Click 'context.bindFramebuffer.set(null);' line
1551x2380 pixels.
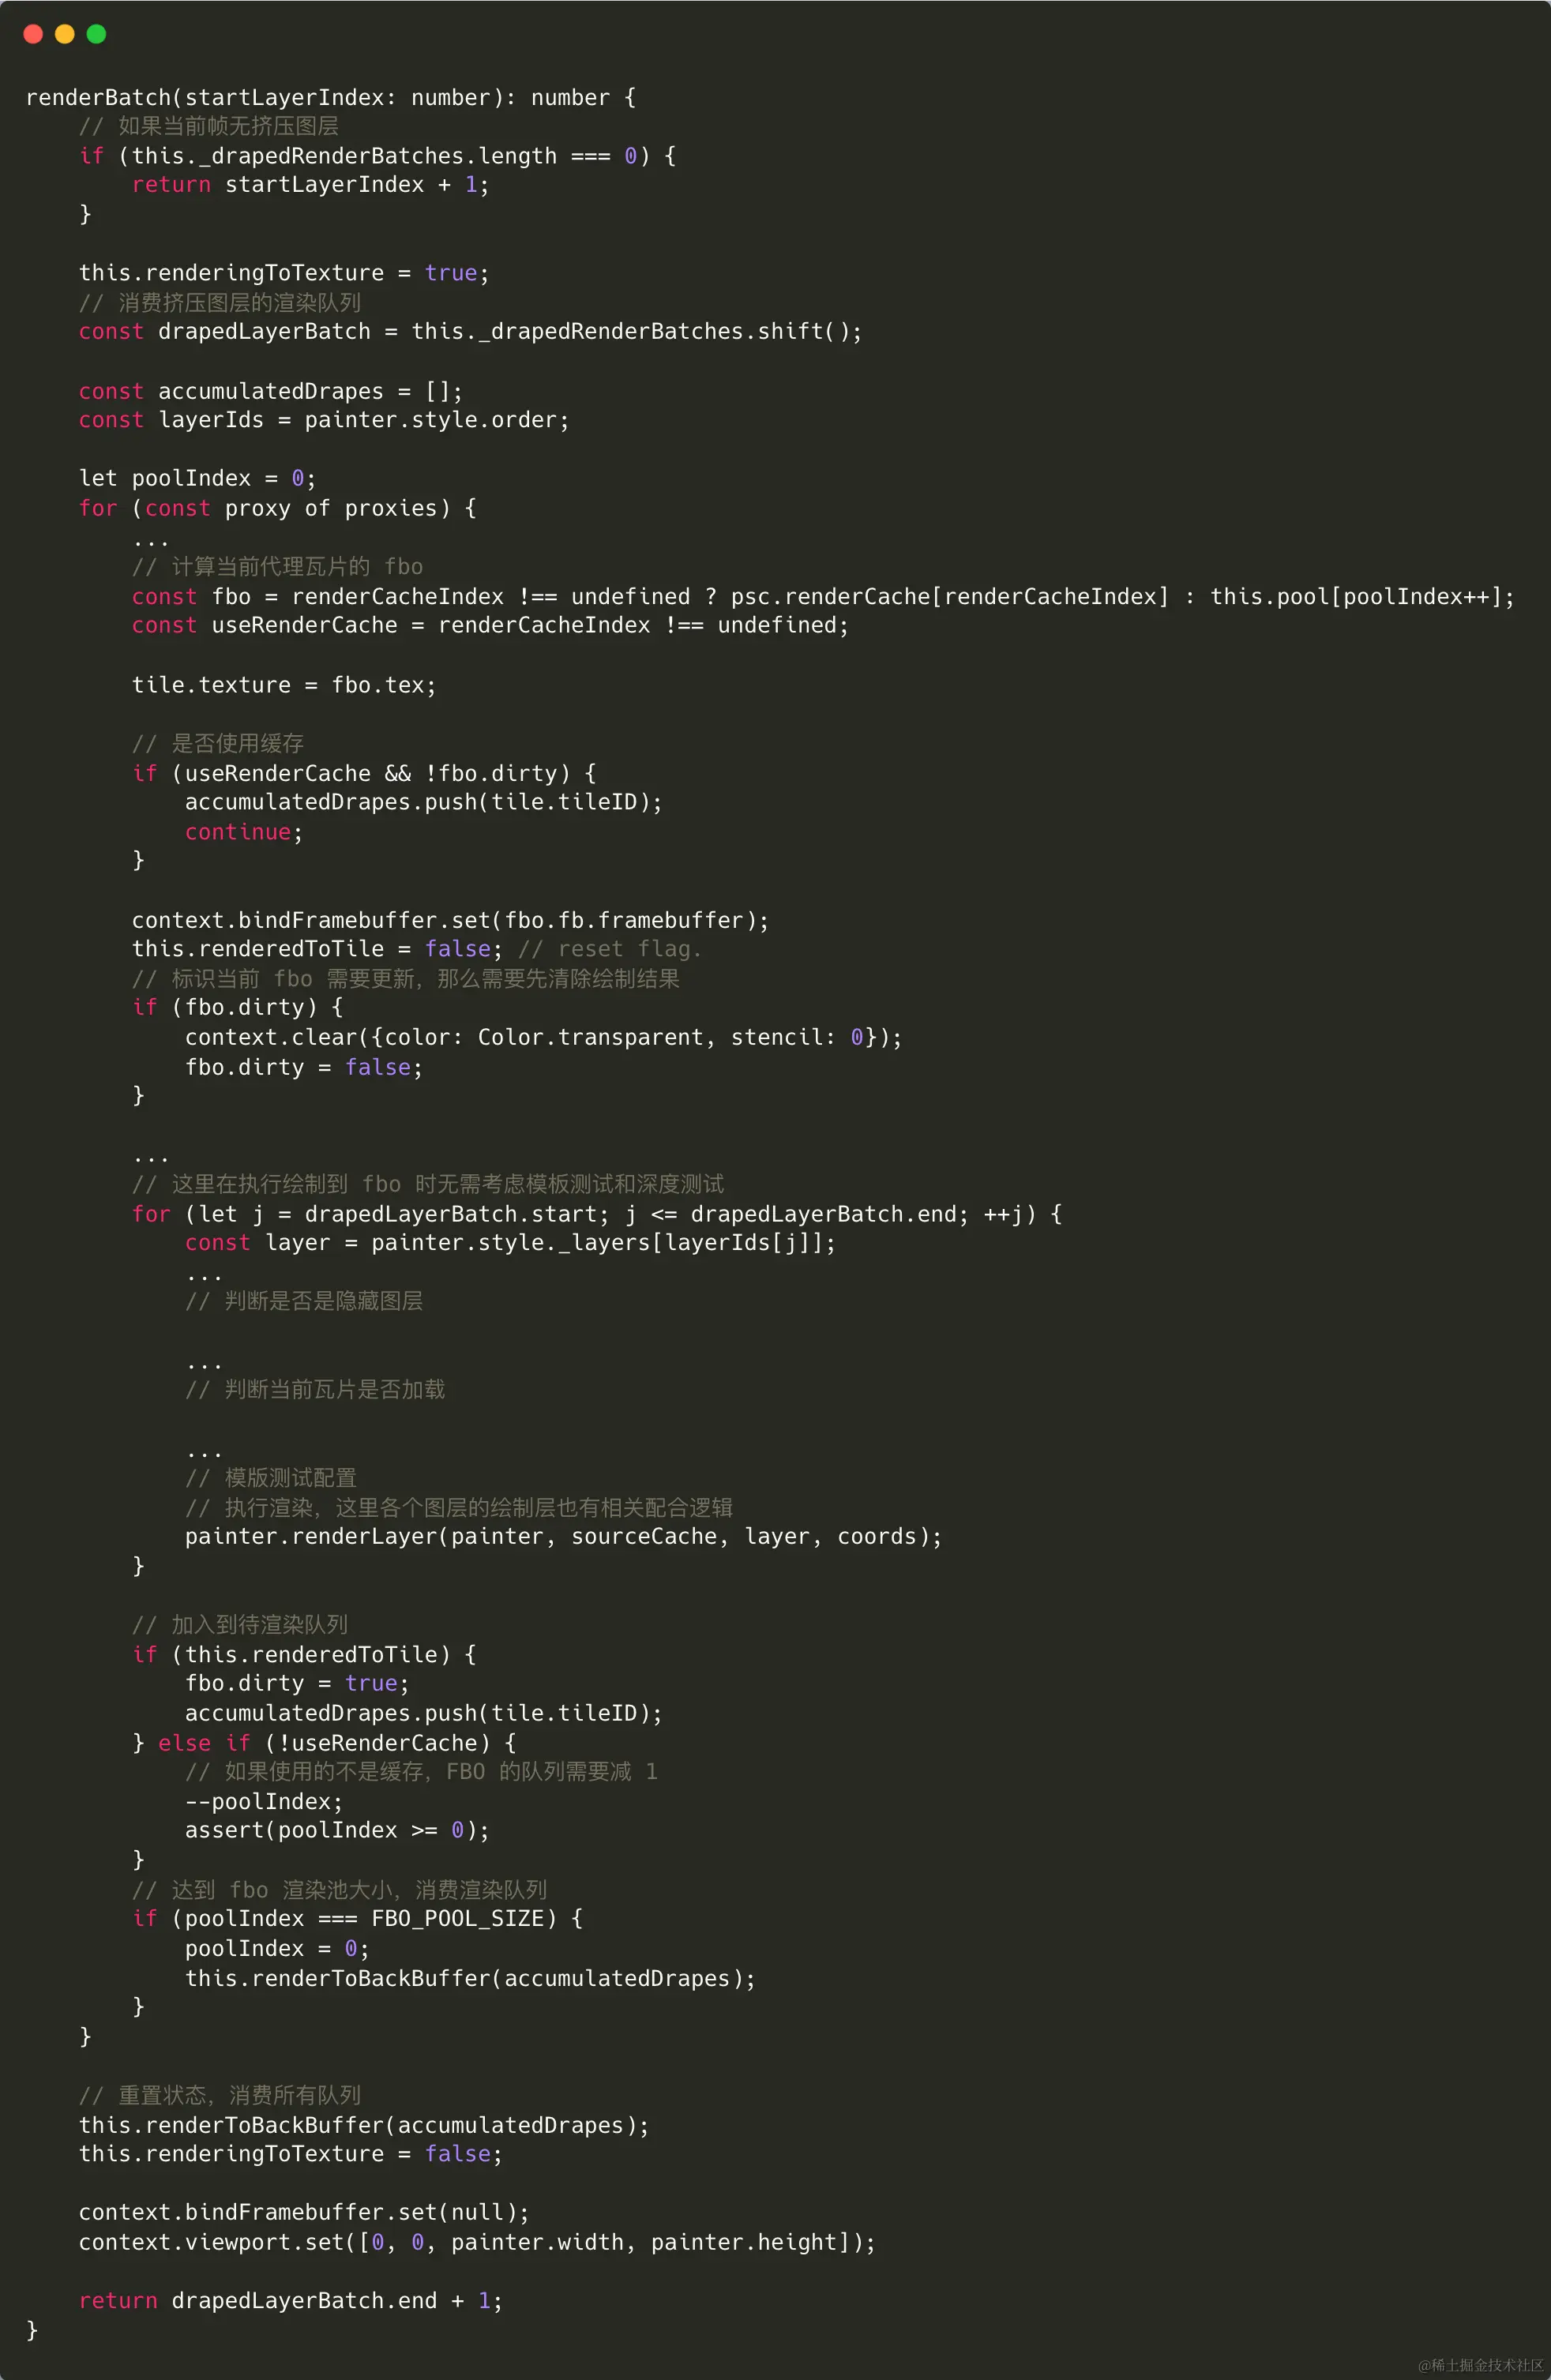304,2213
